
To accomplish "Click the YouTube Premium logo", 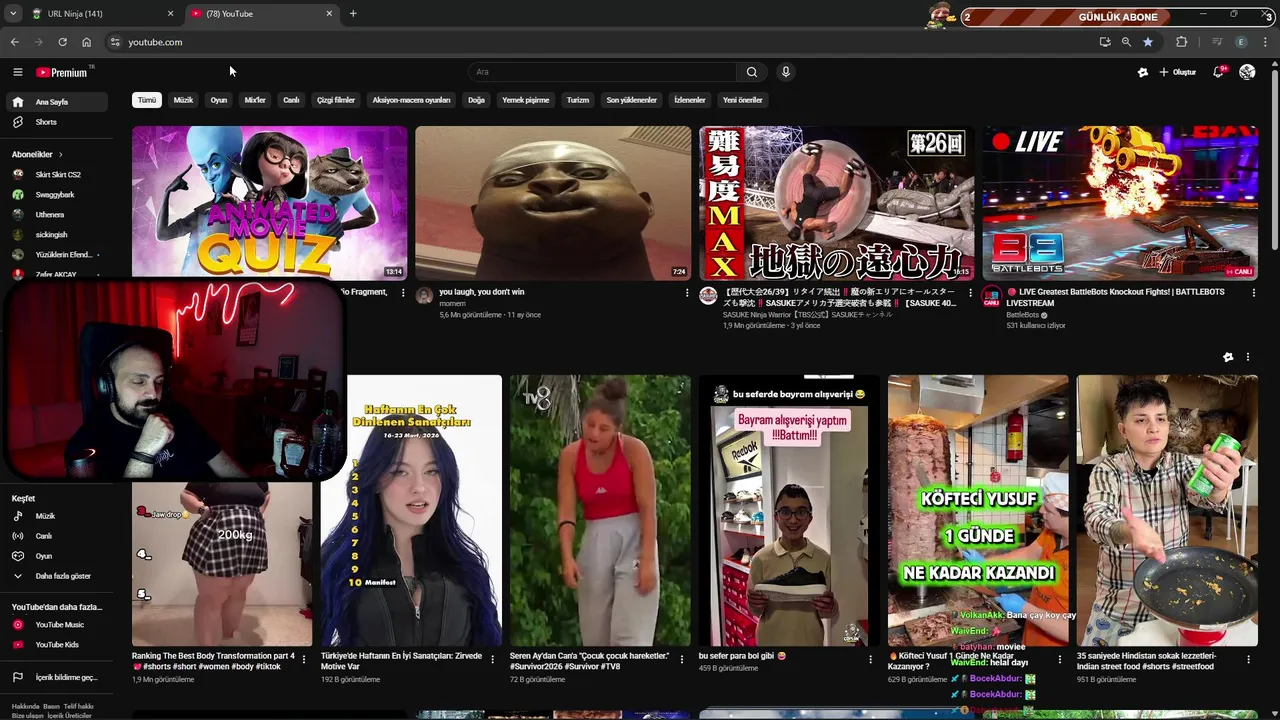I will coord(62,72).
